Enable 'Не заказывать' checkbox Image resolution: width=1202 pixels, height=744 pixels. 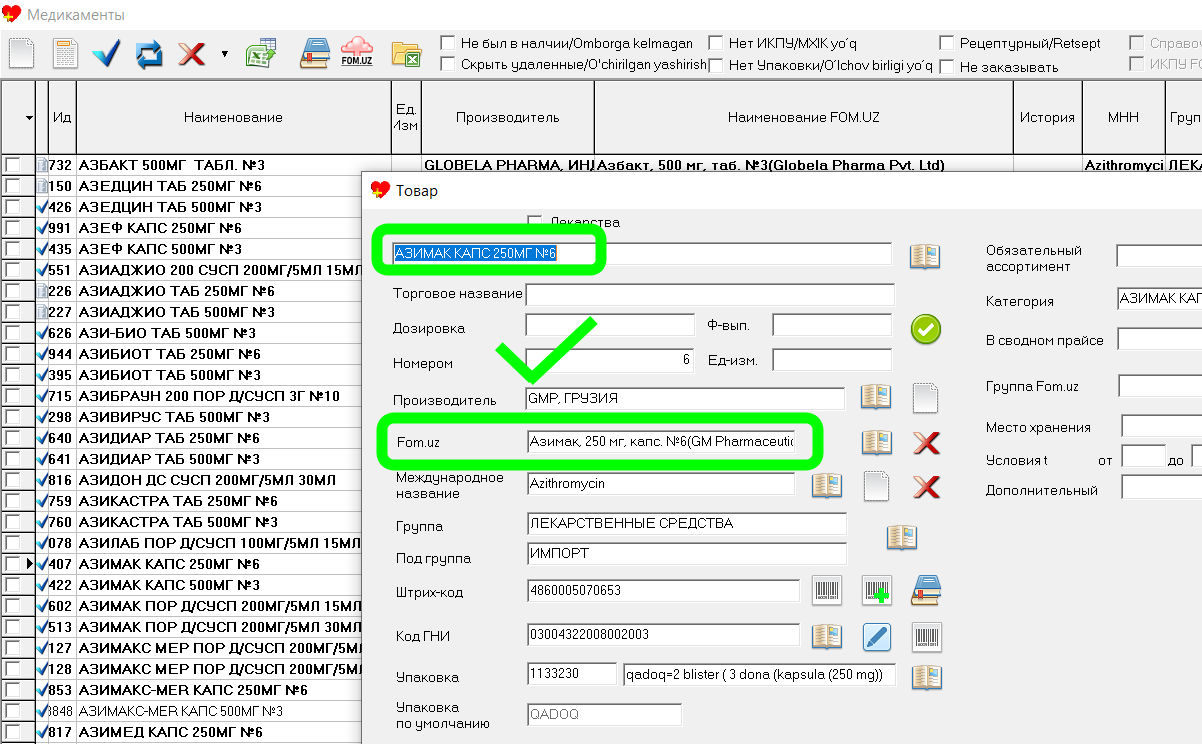coord(946,67)
